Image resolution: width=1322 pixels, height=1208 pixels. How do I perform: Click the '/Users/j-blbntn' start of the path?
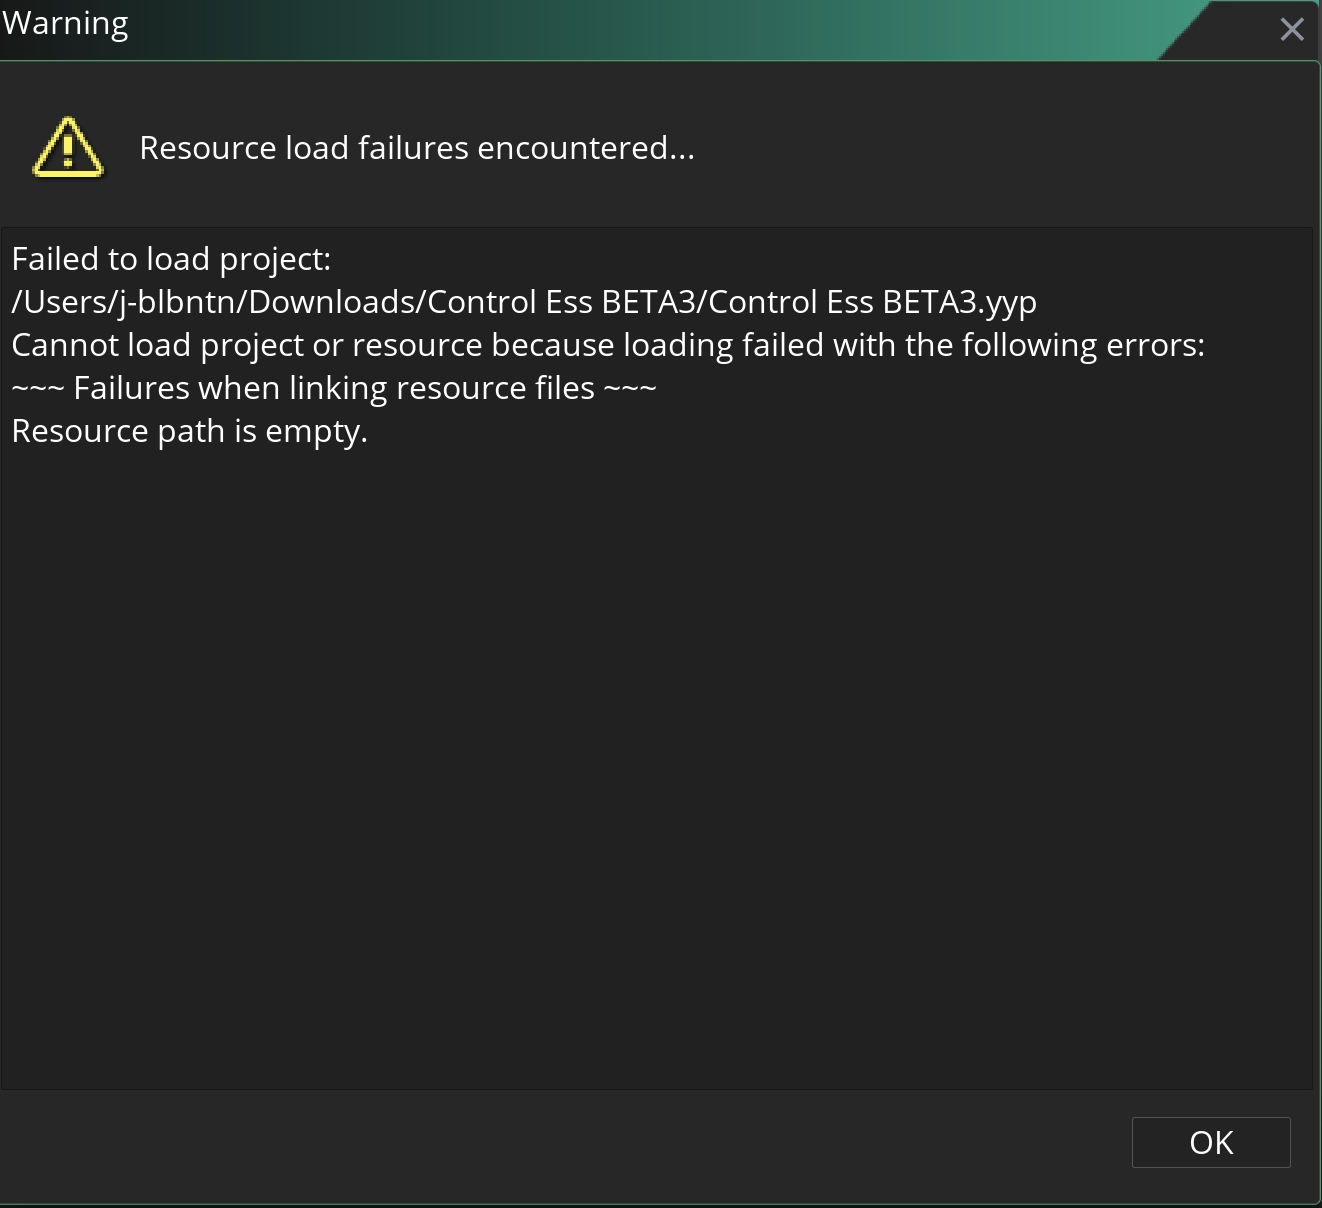pos(122,302)
